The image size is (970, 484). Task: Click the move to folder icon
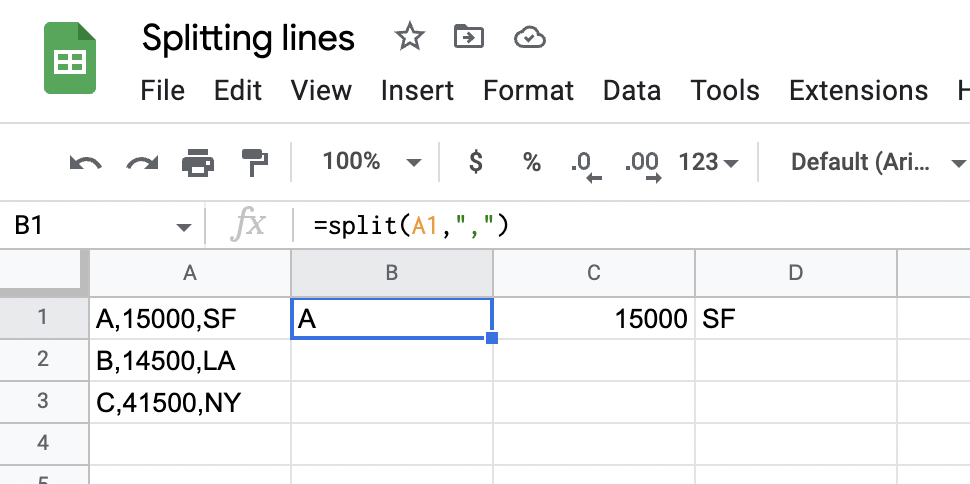pos(469,37)
